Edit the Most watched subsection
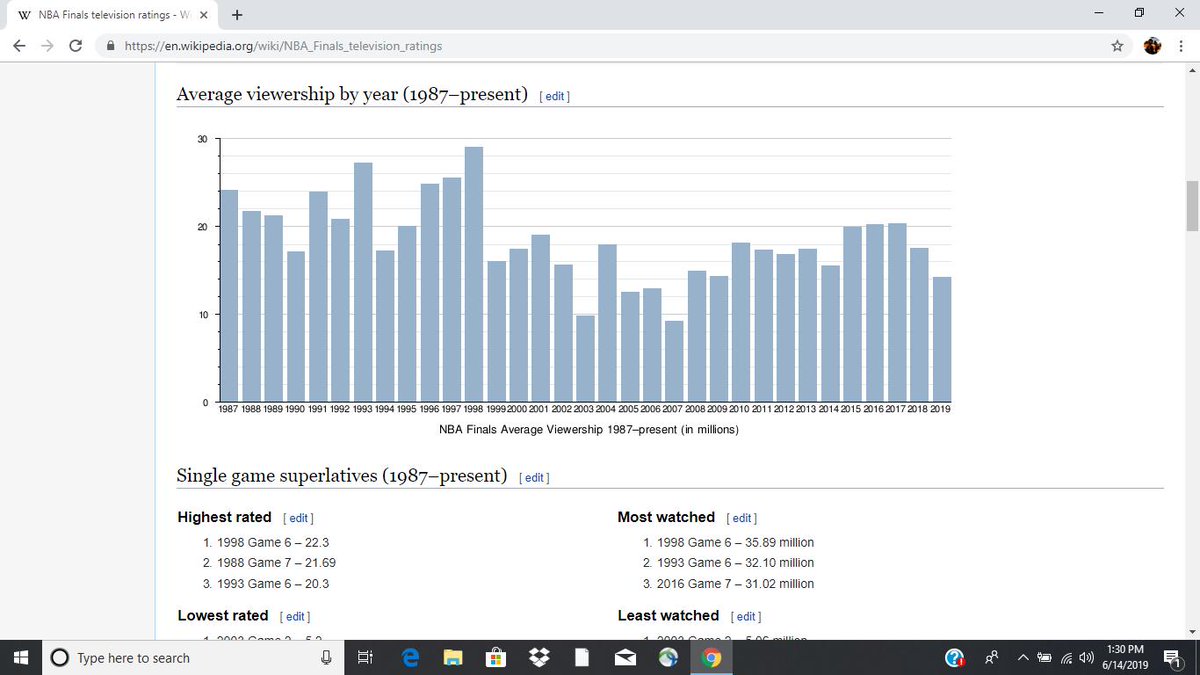Viewport: 1200px width, 675px height. click(x=741, y=518)
